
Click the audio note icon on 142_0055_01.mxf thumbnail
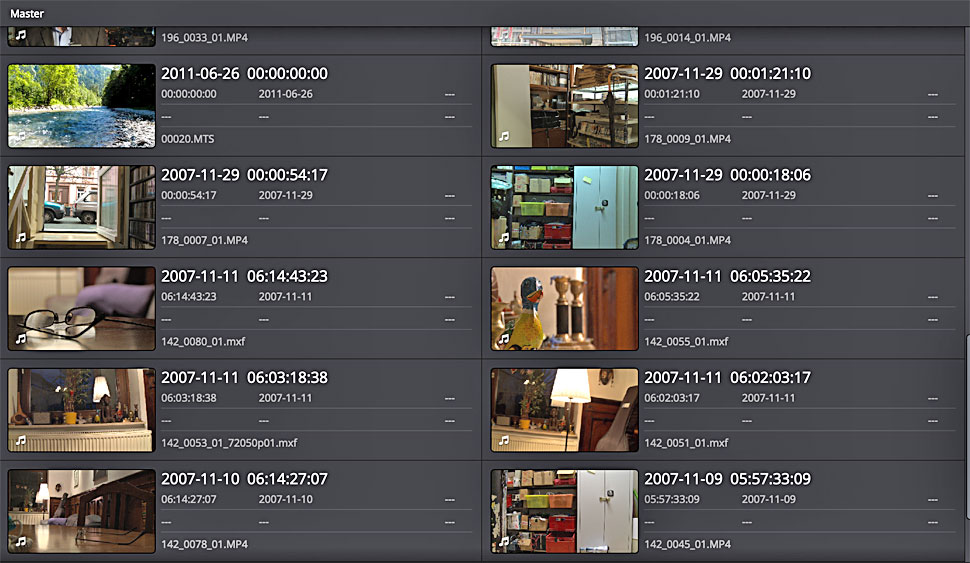504,339
